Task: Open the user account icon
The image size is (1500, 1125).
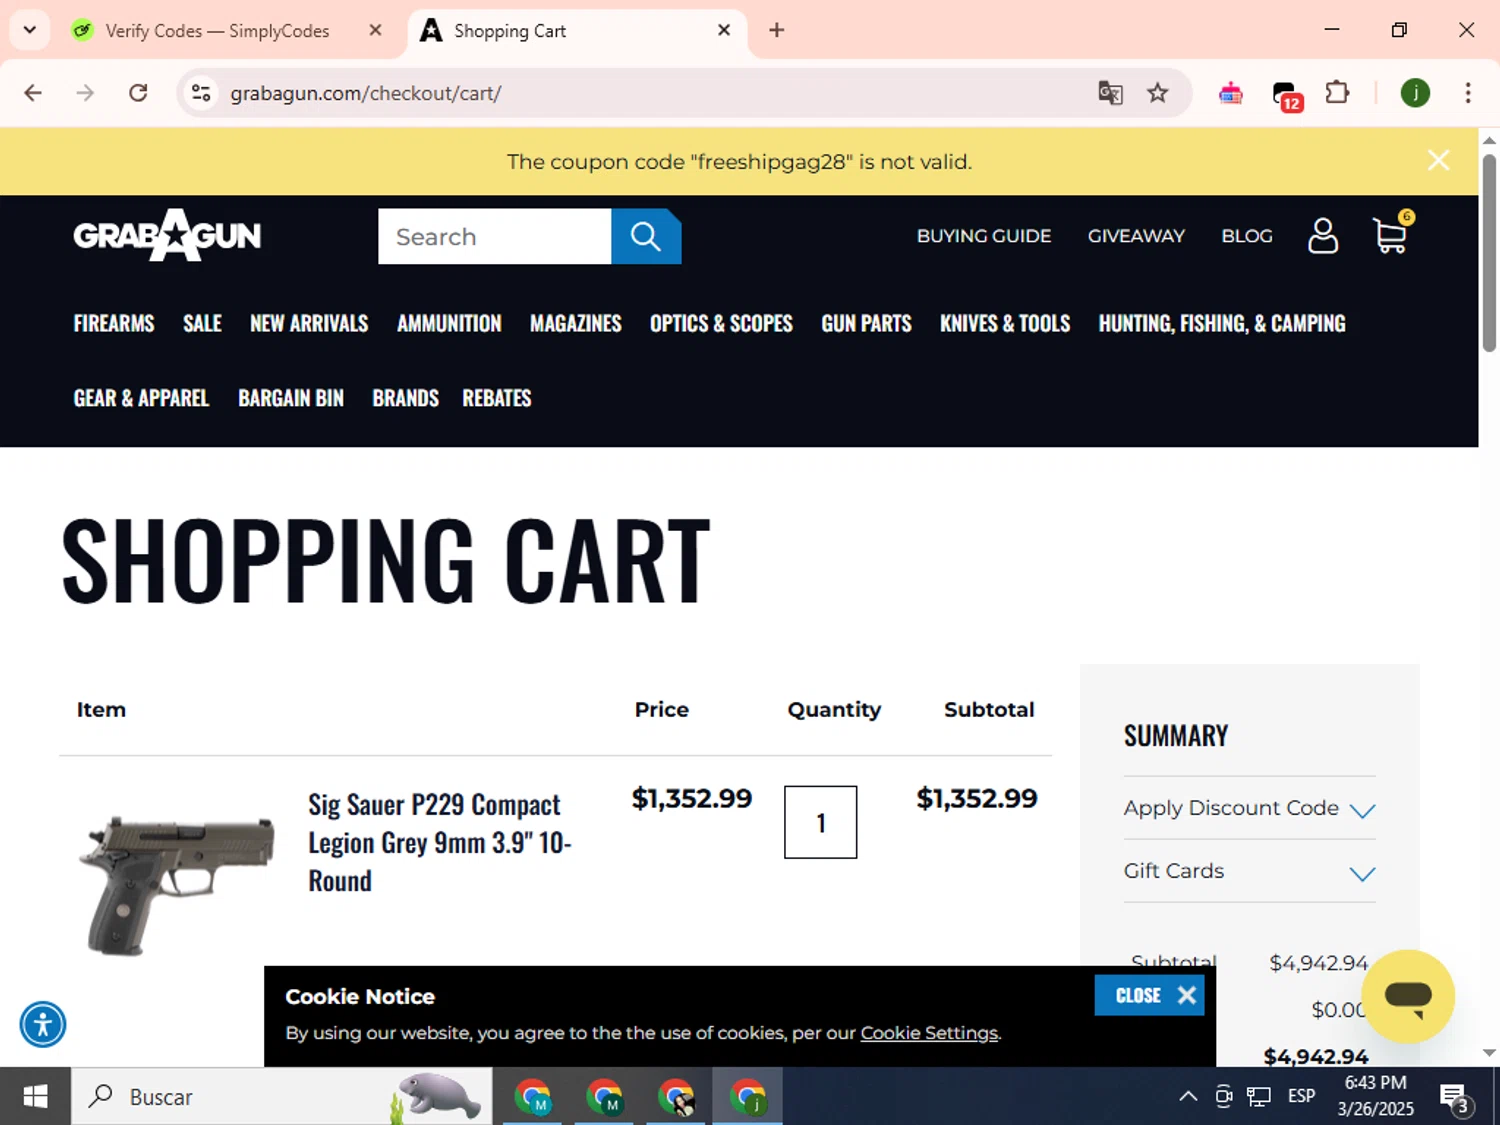Action: [1323, 236]
